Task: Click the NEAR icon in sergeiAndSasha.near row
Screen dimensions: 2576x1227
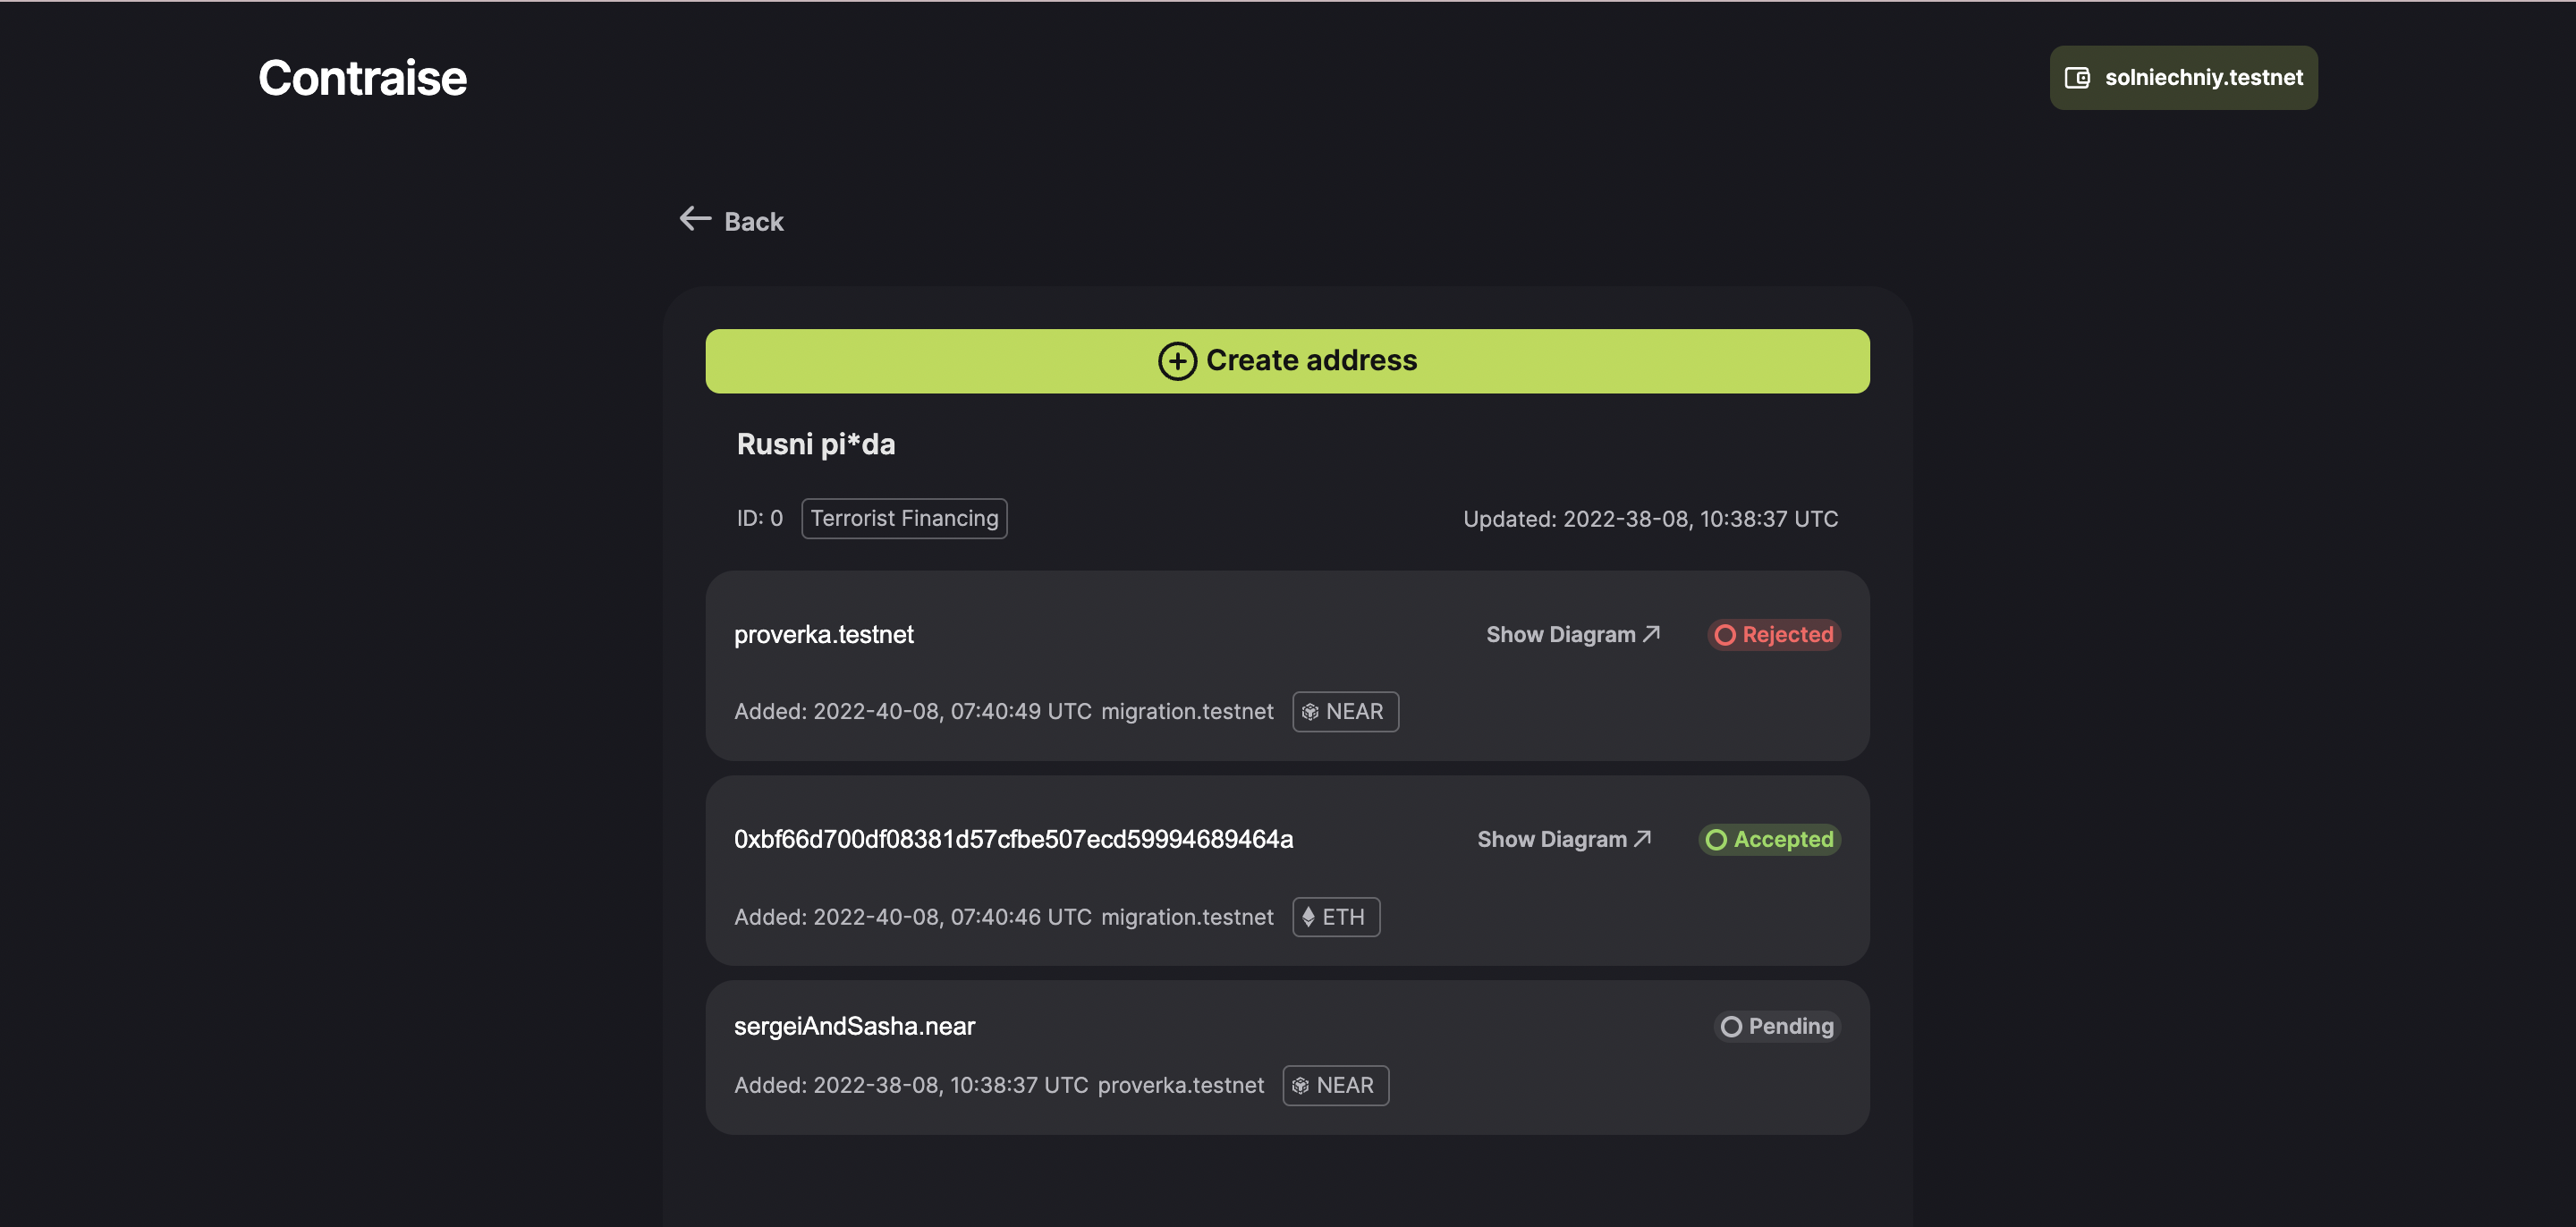Action: click(1300, 1086)
